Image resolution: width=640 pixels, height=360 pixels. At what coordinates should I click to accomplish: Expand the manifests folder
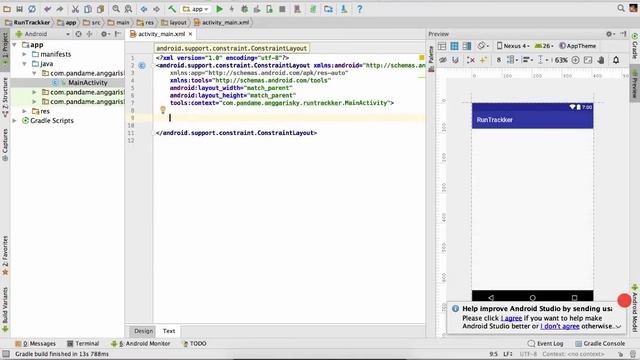tap(24, 54)
